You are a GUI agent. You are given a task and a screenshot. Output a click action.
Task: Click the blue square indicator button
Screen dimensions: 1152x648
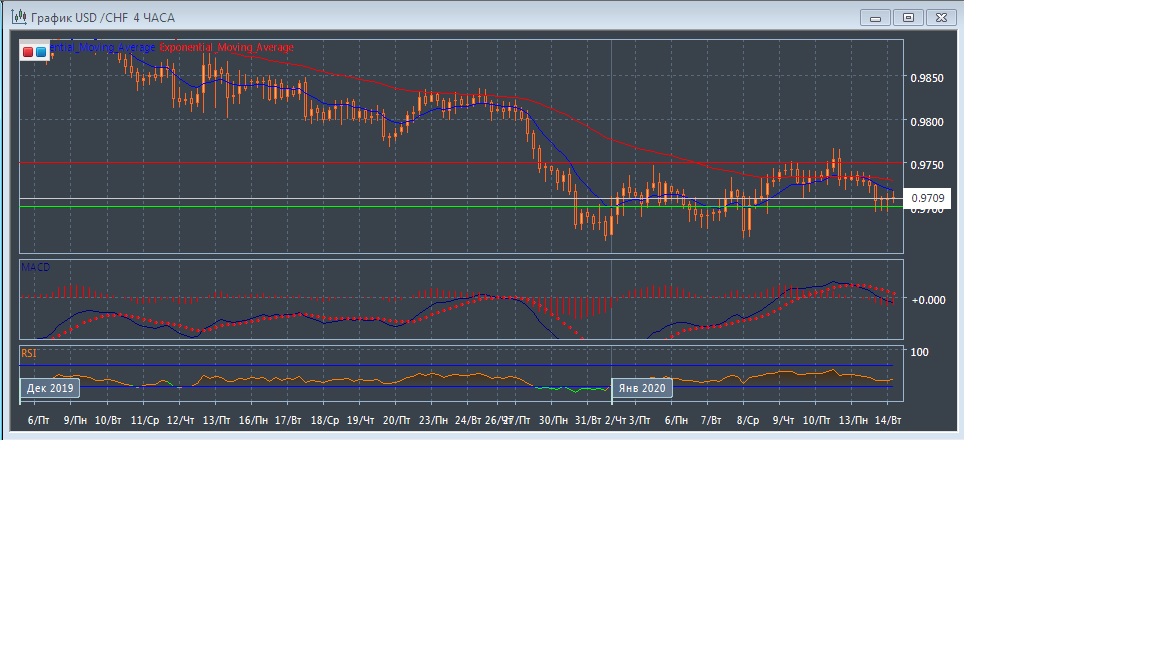point(41,51)
